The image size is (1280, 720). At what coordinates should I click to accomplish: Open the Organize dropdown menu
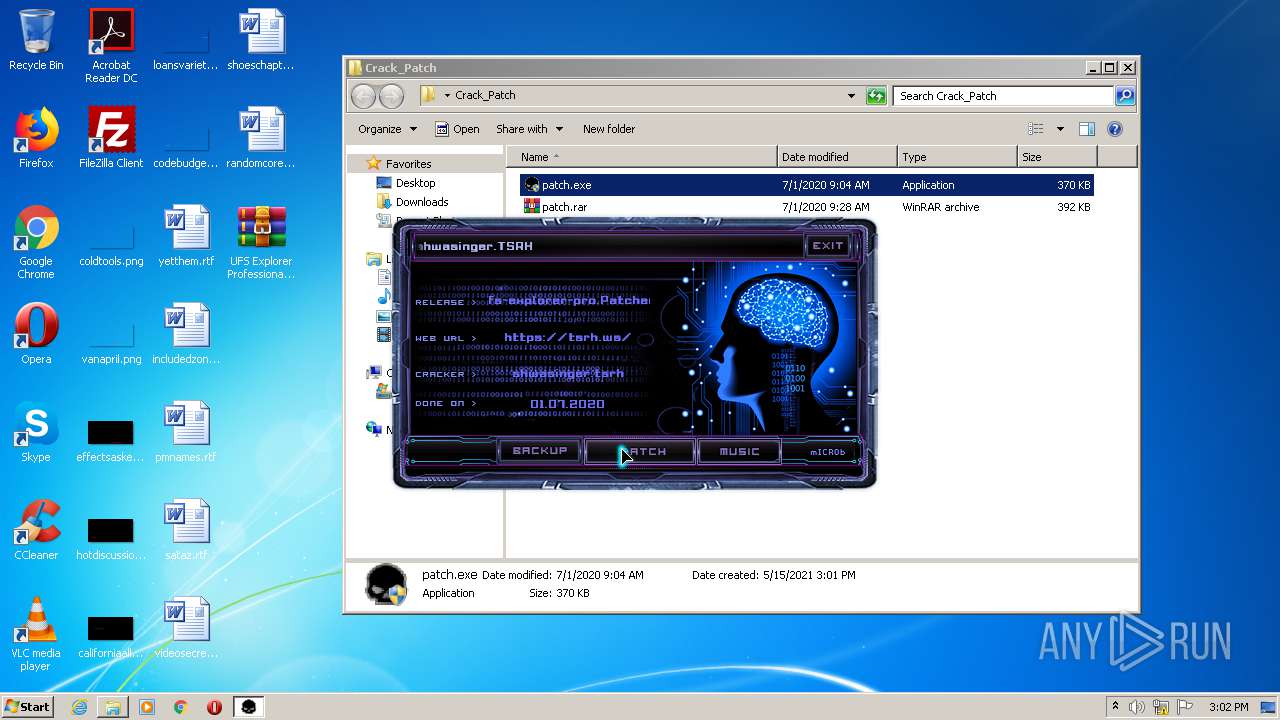(387, 129)
